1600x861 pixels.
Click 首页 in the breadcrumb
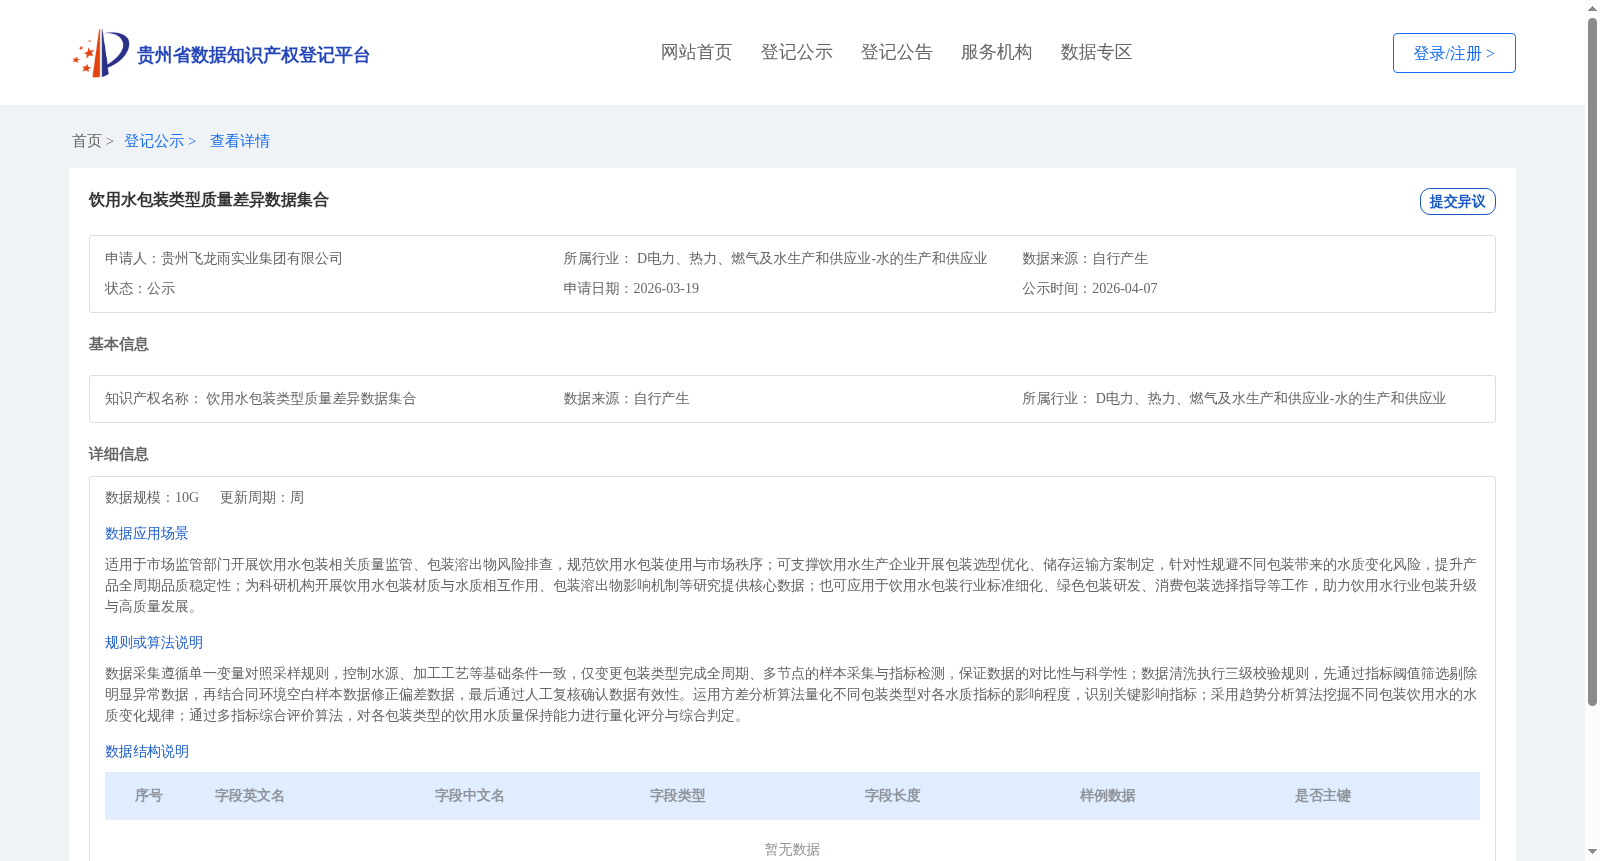[x=87, y=141]
